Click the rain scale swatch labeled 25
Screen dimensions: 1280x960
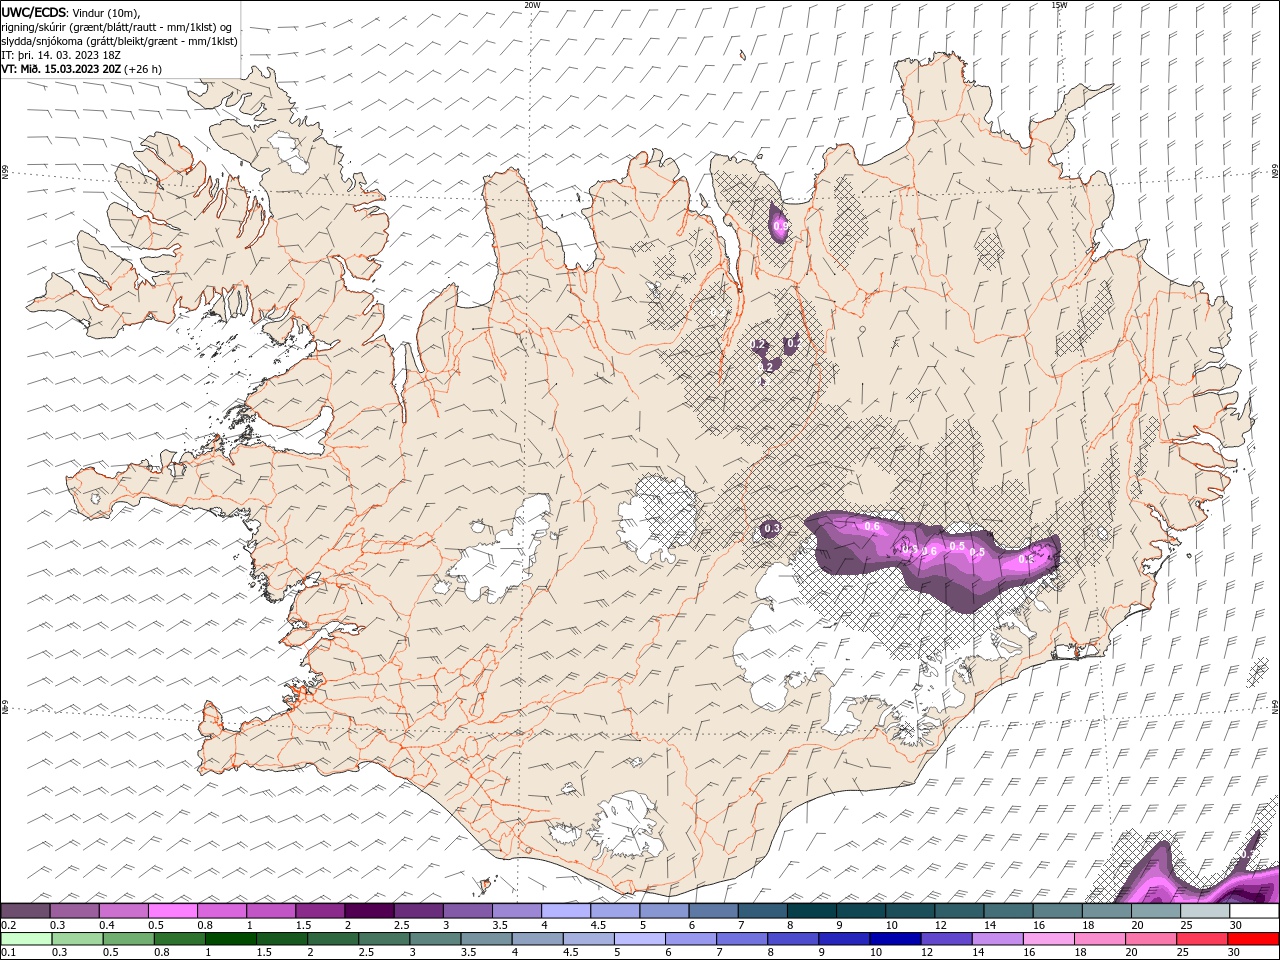click(x=1201, y=939)
